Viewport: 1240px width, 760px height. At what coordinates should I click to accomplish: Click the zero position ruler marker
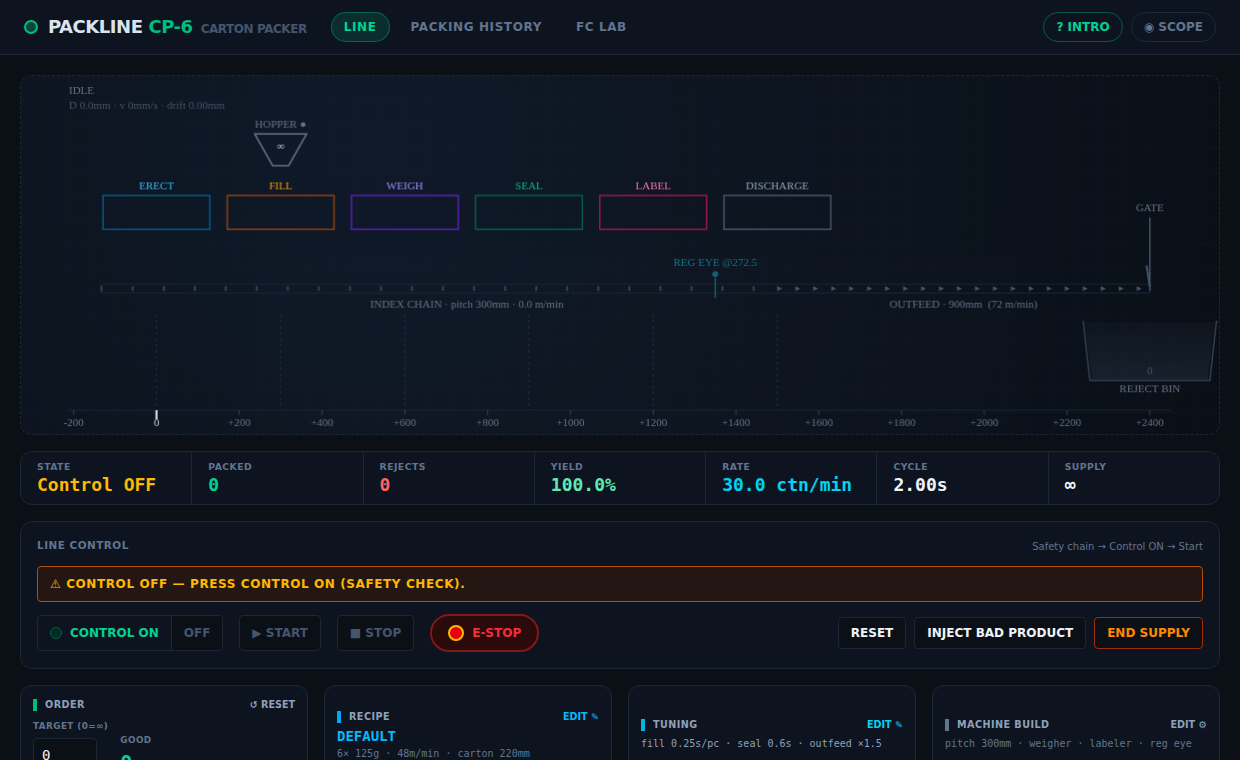[x=156, y=416]
